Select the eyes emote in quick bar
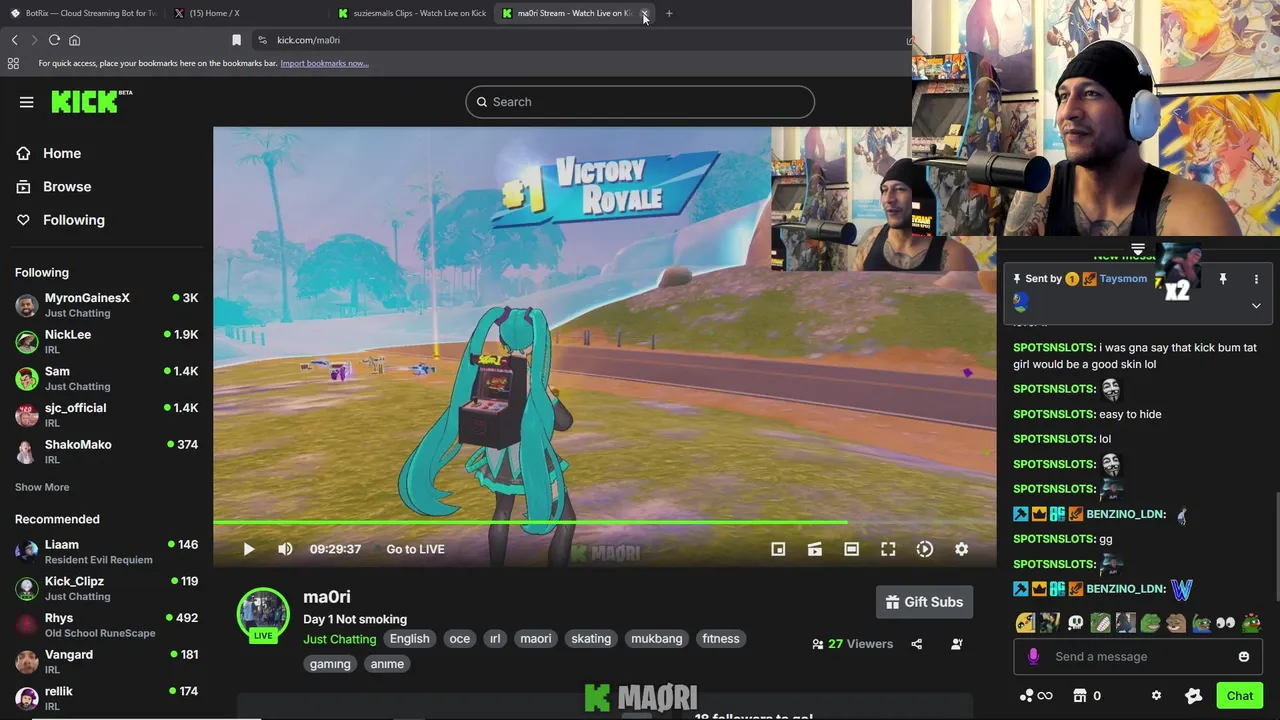The width and height of the screenshot is (1280, 720). (1225, 623)
